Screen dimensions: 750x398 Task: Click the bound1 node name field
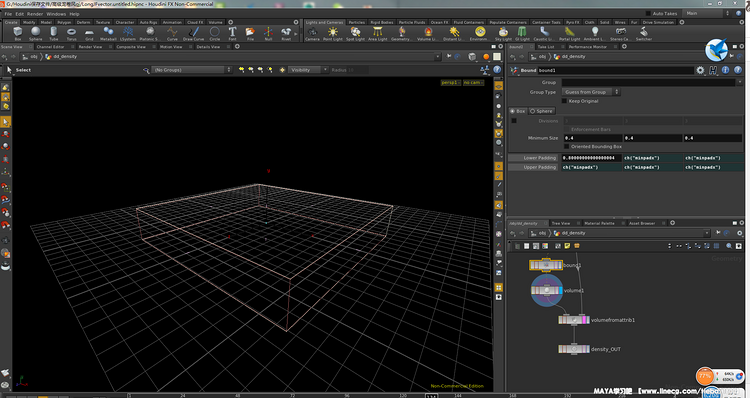(616, 70)
